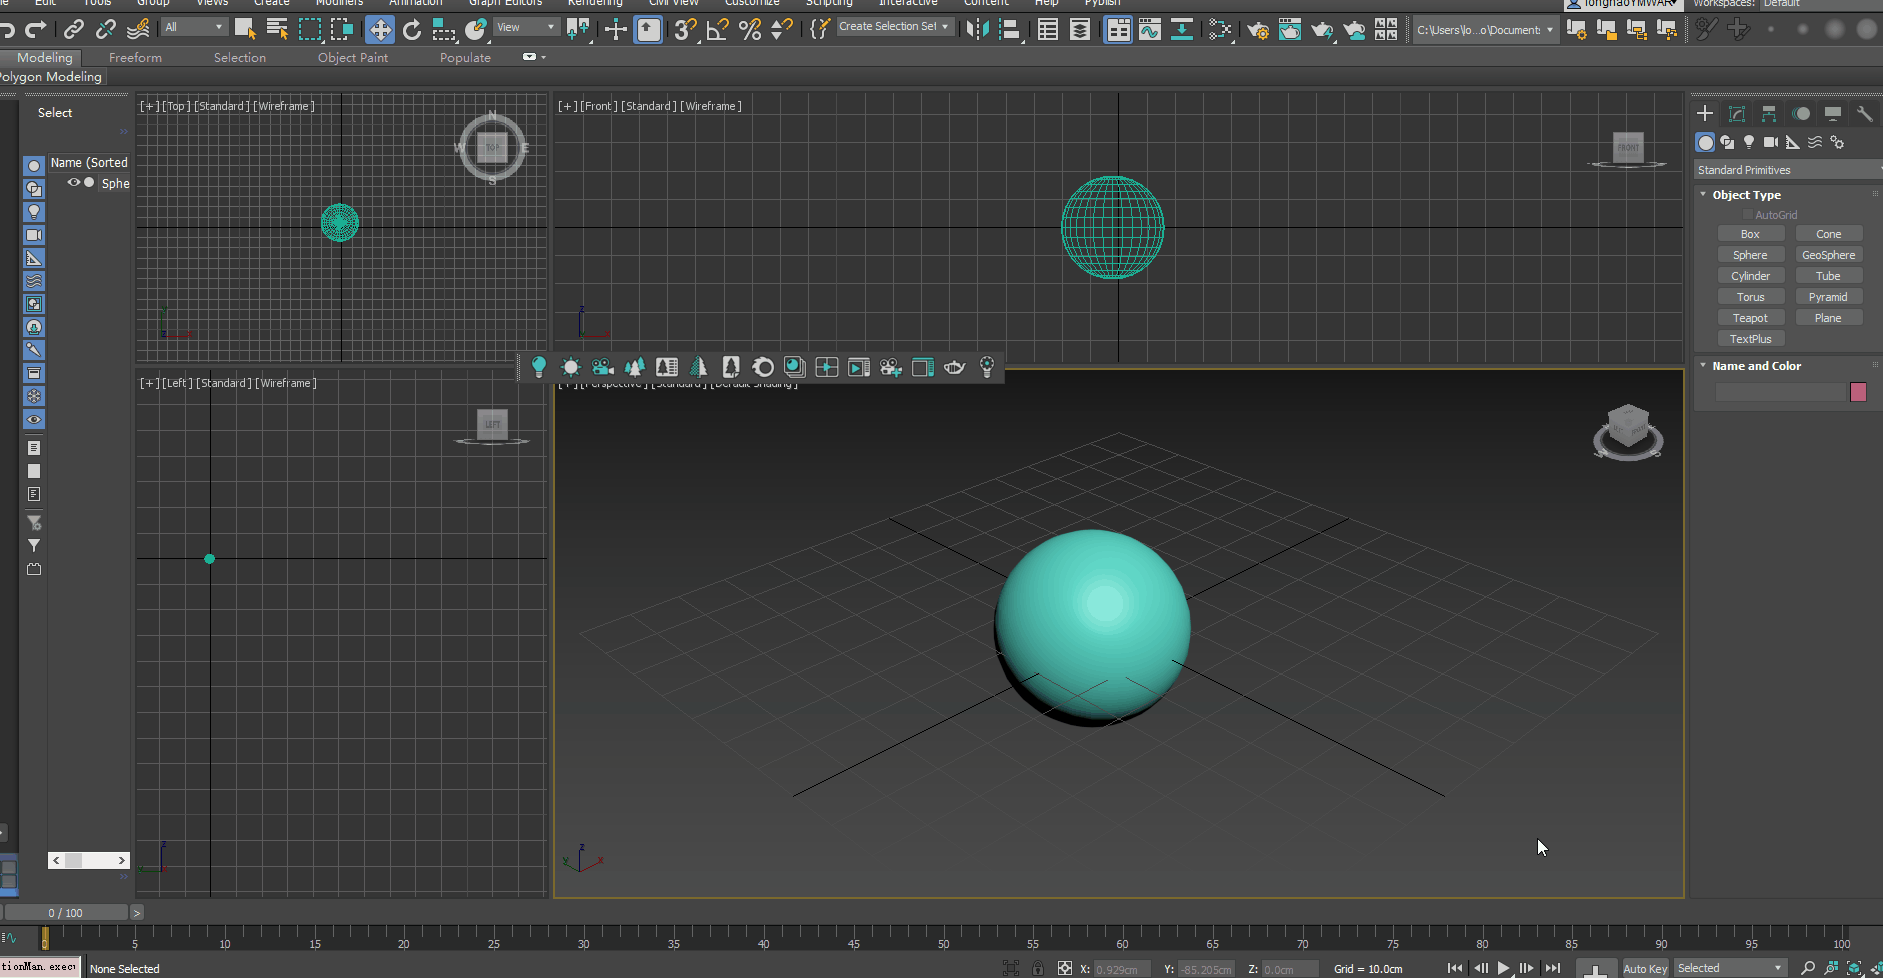Screen dimensions: 1883x978
Task: Open the Render Setup teapot icon
Action: coord(1258,30)
